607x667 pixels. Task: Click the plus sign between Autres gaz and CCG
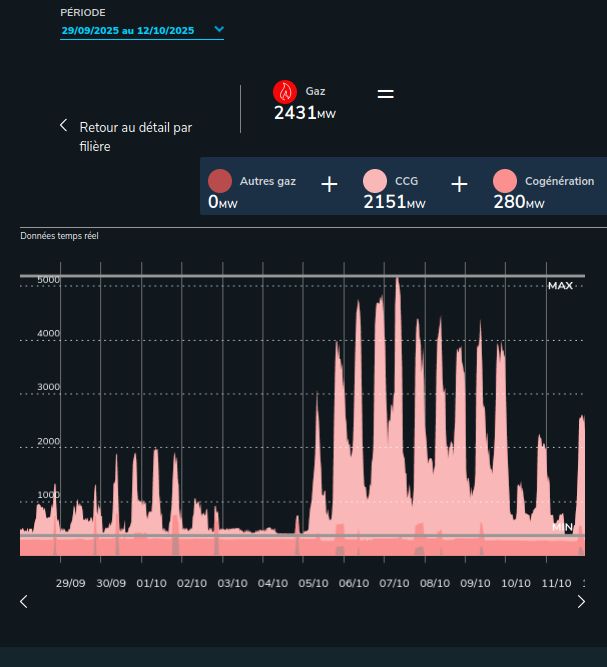pos(329,185)
